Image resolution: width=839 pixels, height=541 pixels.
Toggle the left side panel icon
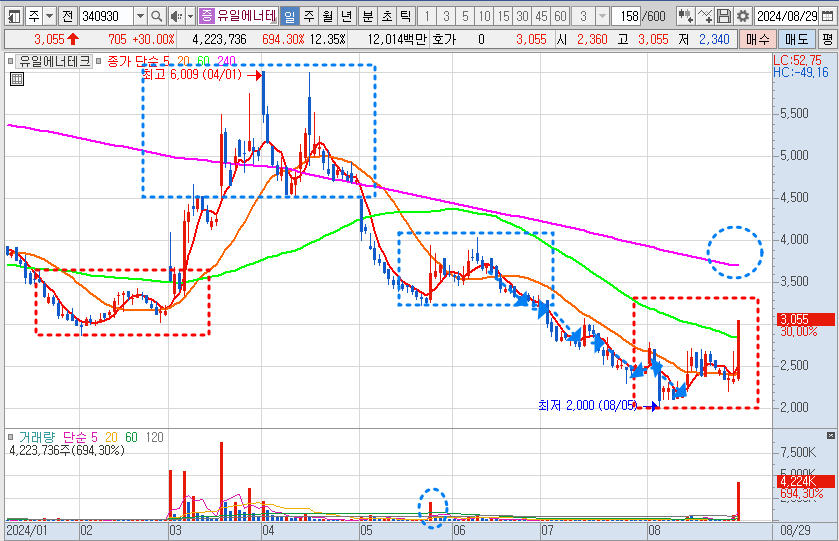pyautogui.click(x=14, y=17)
